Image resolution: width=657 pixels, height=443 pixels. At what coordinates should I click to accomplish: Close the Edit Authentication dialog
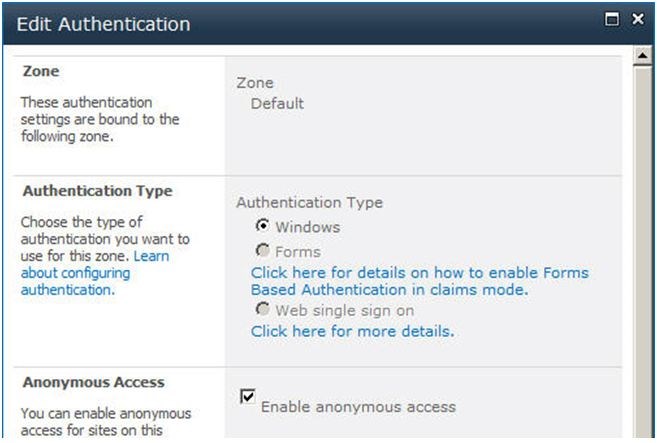point(638,19)
